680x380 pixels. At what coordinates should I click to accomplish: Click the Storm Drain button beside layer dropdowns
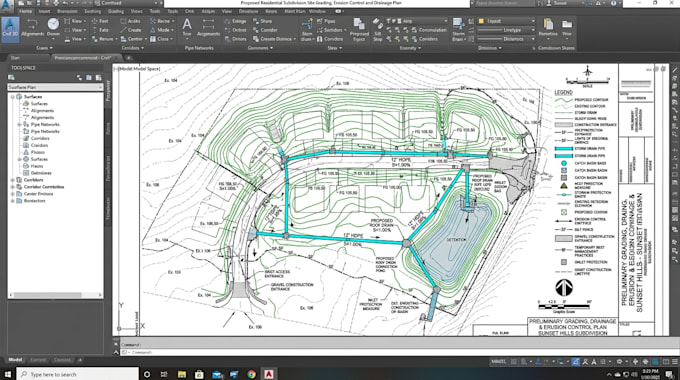[458, 30]
